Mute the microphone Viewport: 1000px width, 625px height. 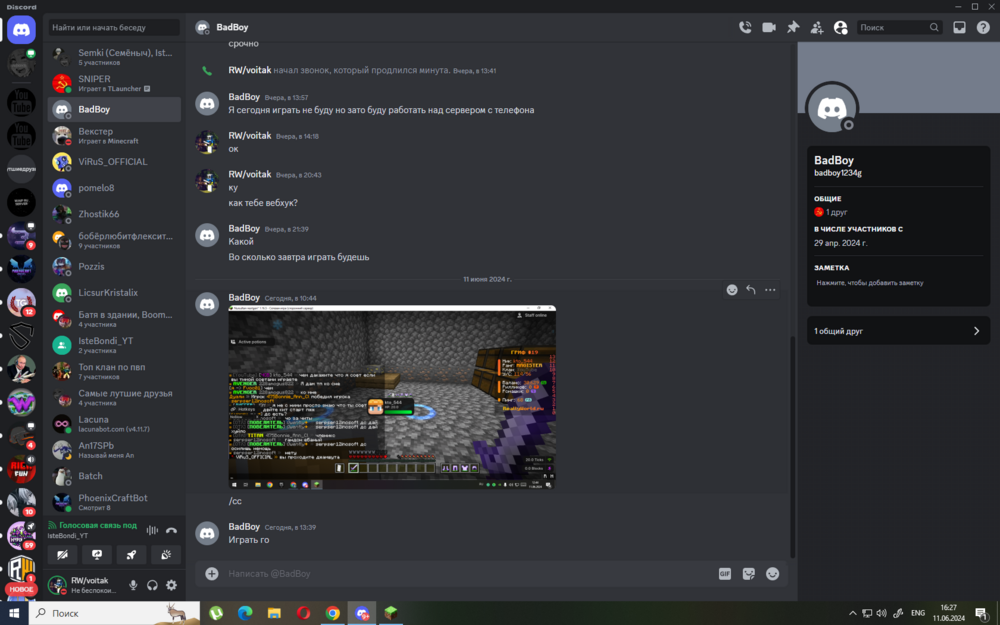point(133,585)
